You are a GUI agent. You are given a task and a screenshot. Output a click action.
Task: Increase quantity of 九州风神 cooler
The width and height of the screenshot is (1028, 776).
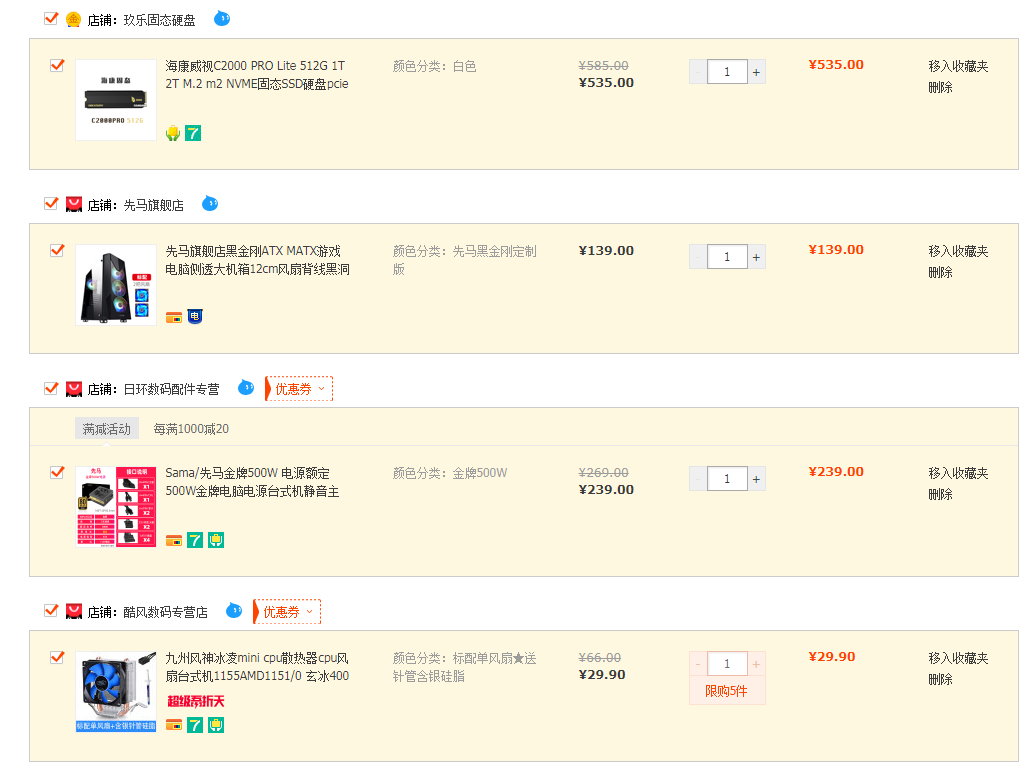[757, 664]
